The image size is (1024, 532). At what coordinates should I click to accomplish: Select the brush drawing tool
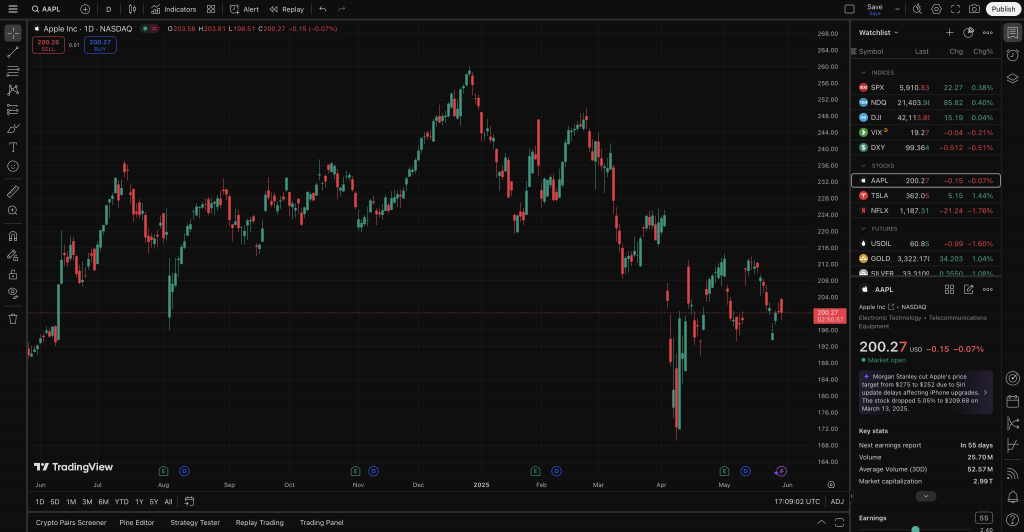(13, 129)
